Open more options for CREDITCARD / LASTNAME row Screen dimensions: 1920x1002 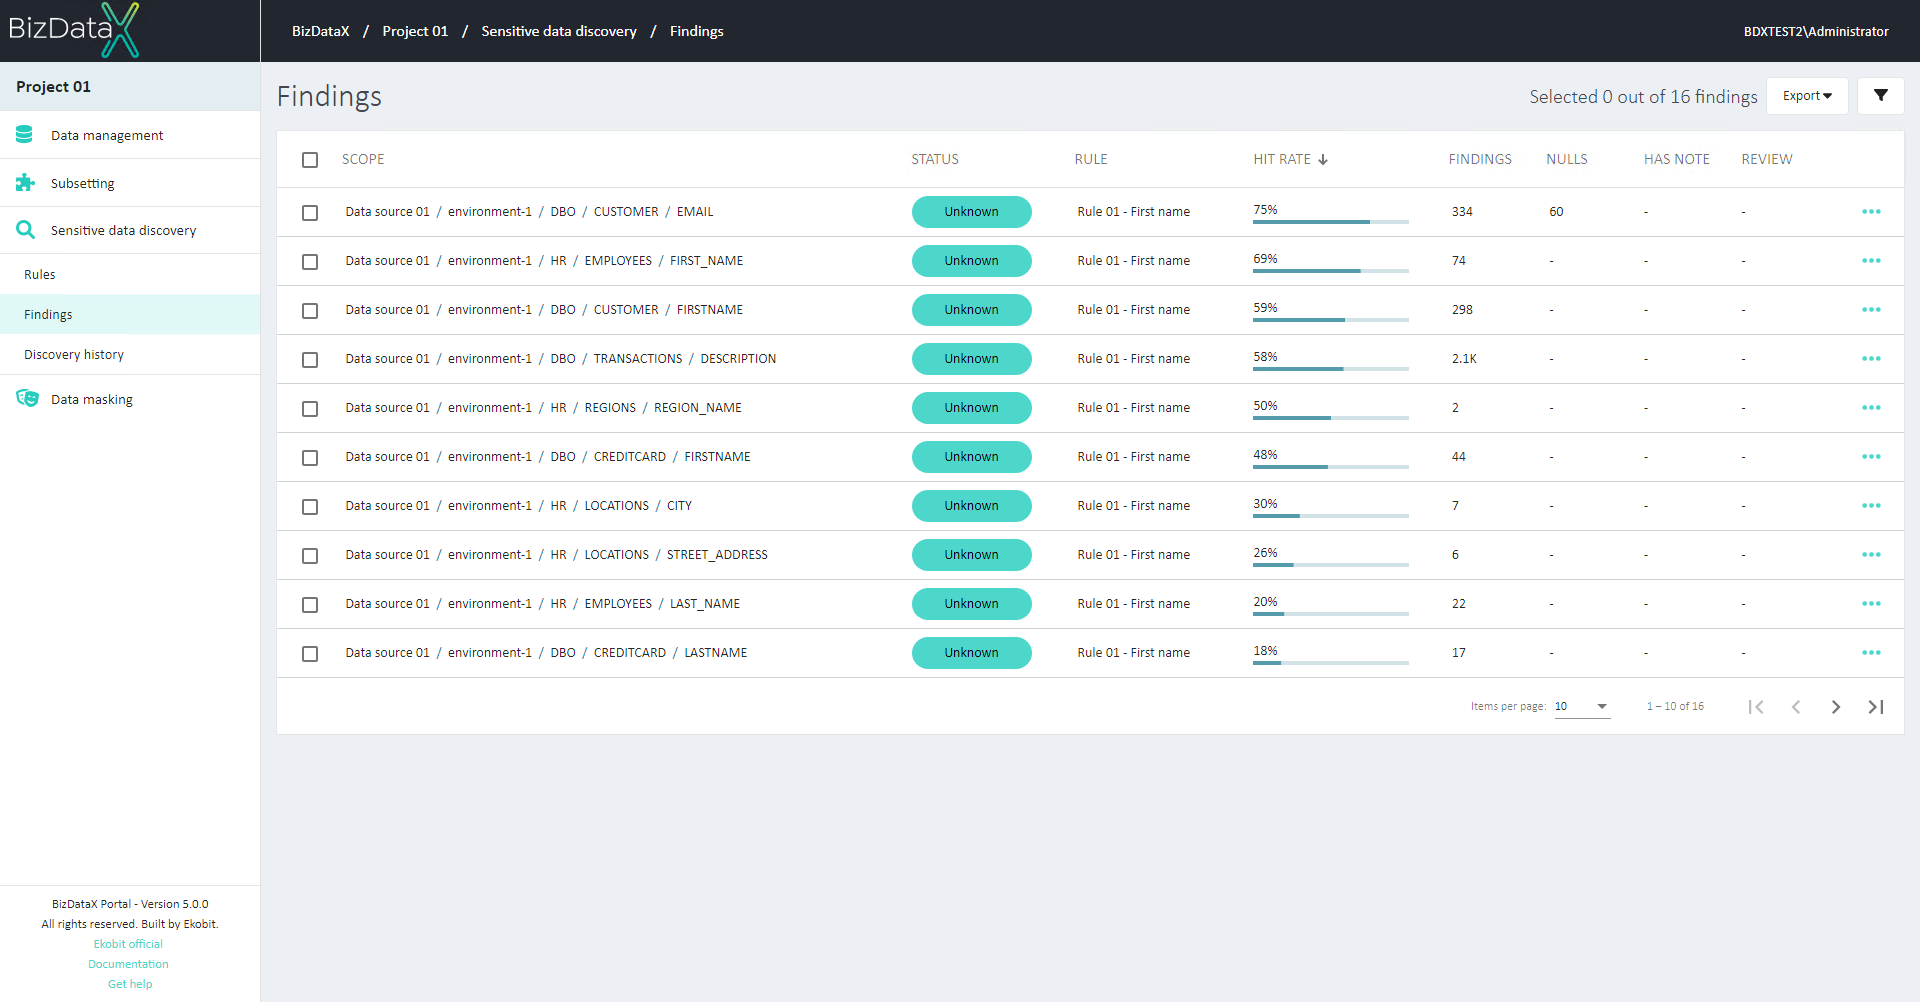[x=1871, y=653]
